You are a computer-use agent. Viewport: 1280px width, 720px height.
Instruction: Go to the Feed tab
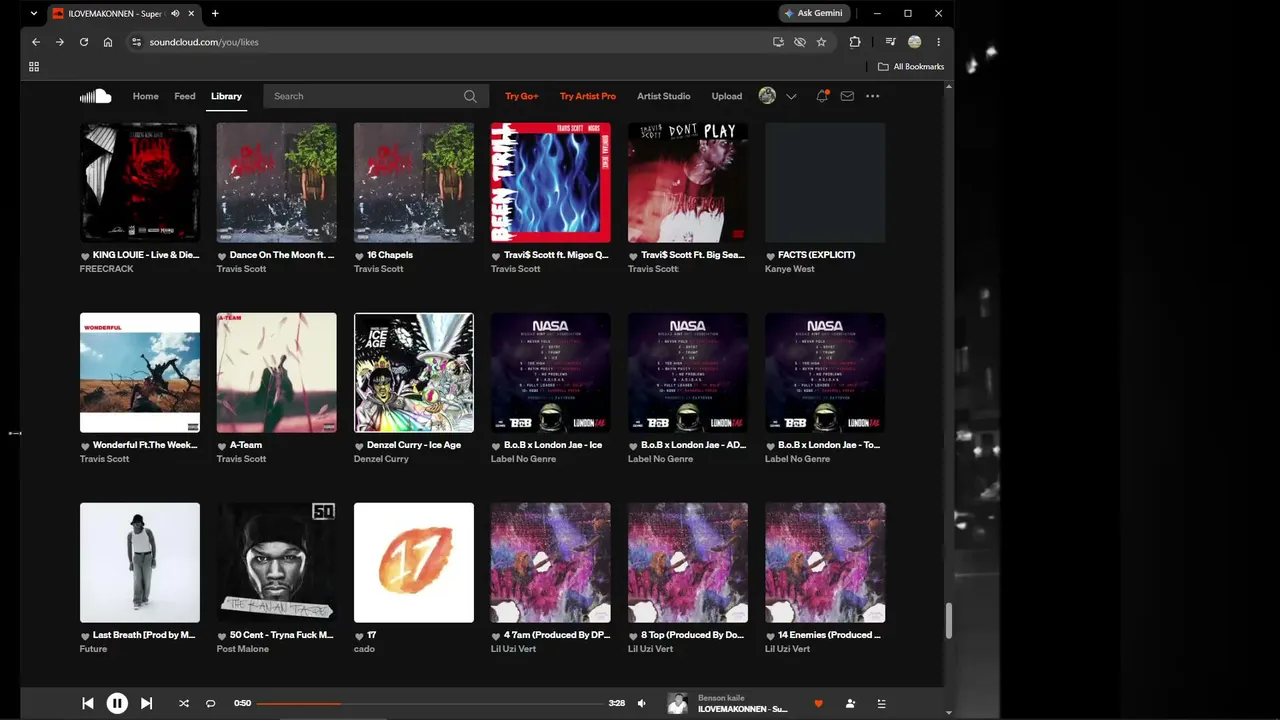click(185, 96)
